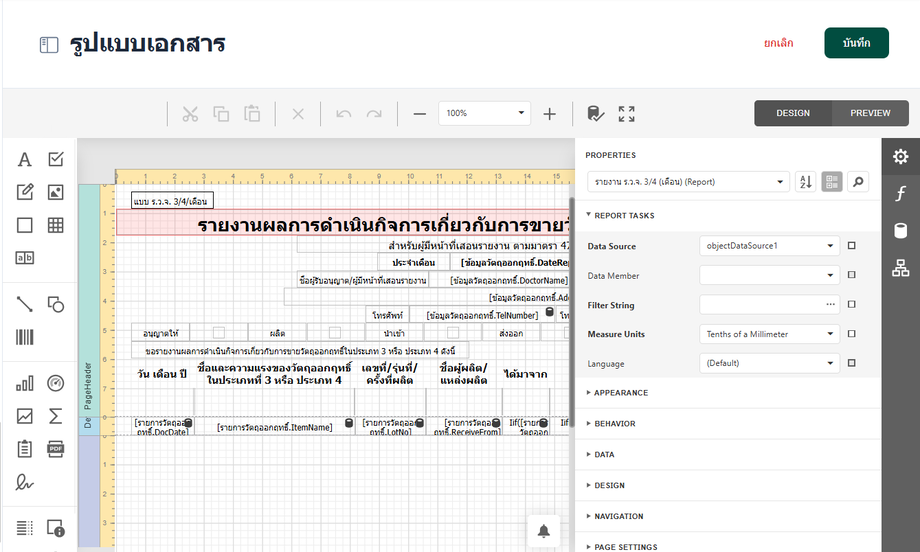The height and width of the screenshot is (552, 920).
Task: Open the Properties gear tab
Action: tap(901, 157)
